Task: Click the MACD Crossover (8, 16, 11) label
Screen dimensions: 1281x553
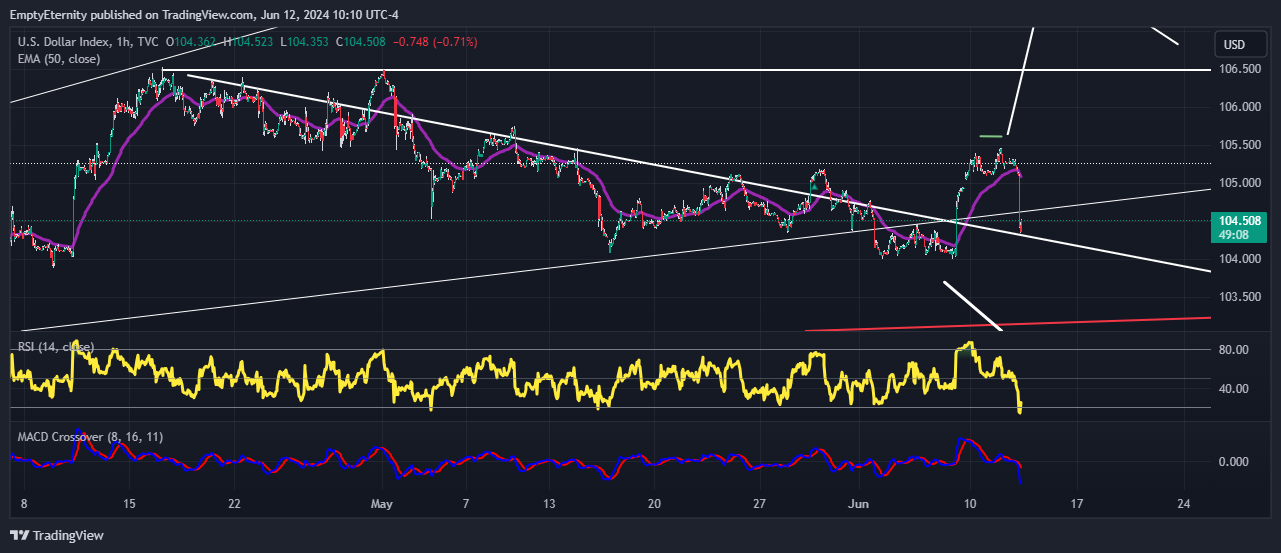Action: click(x=91, y=437)
